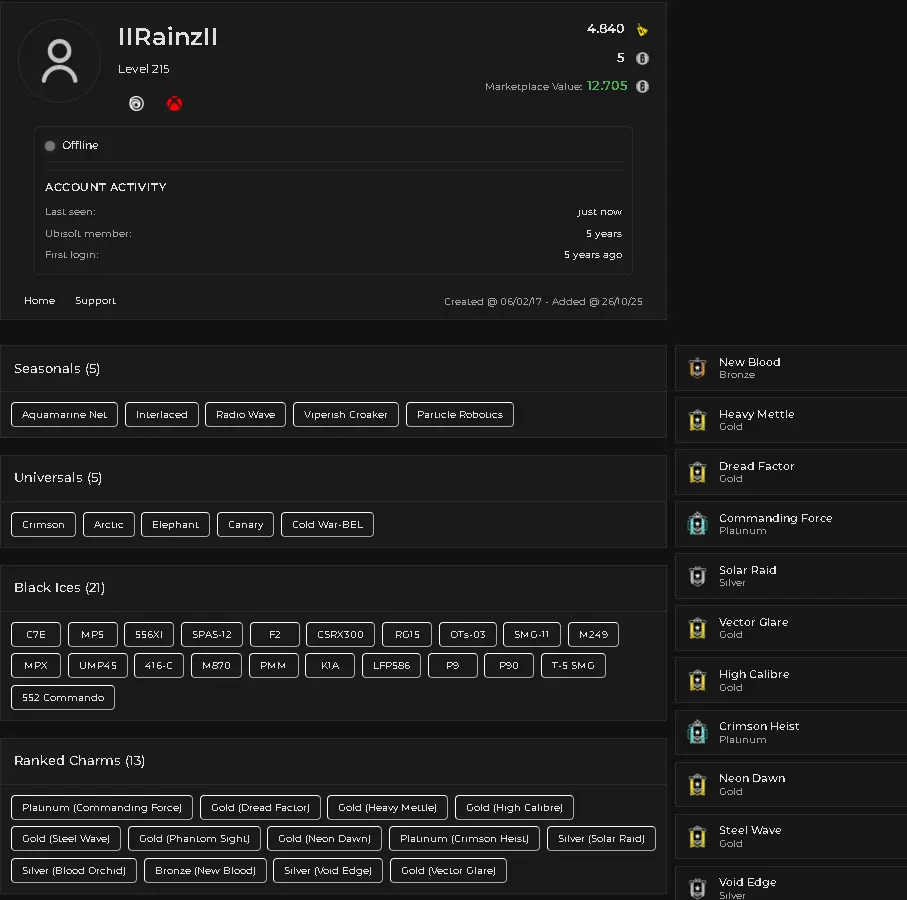The height and width of the screenshot is (900, 907).
Task: Click the profile avatar icon
Action: click(x=59, y=61)
